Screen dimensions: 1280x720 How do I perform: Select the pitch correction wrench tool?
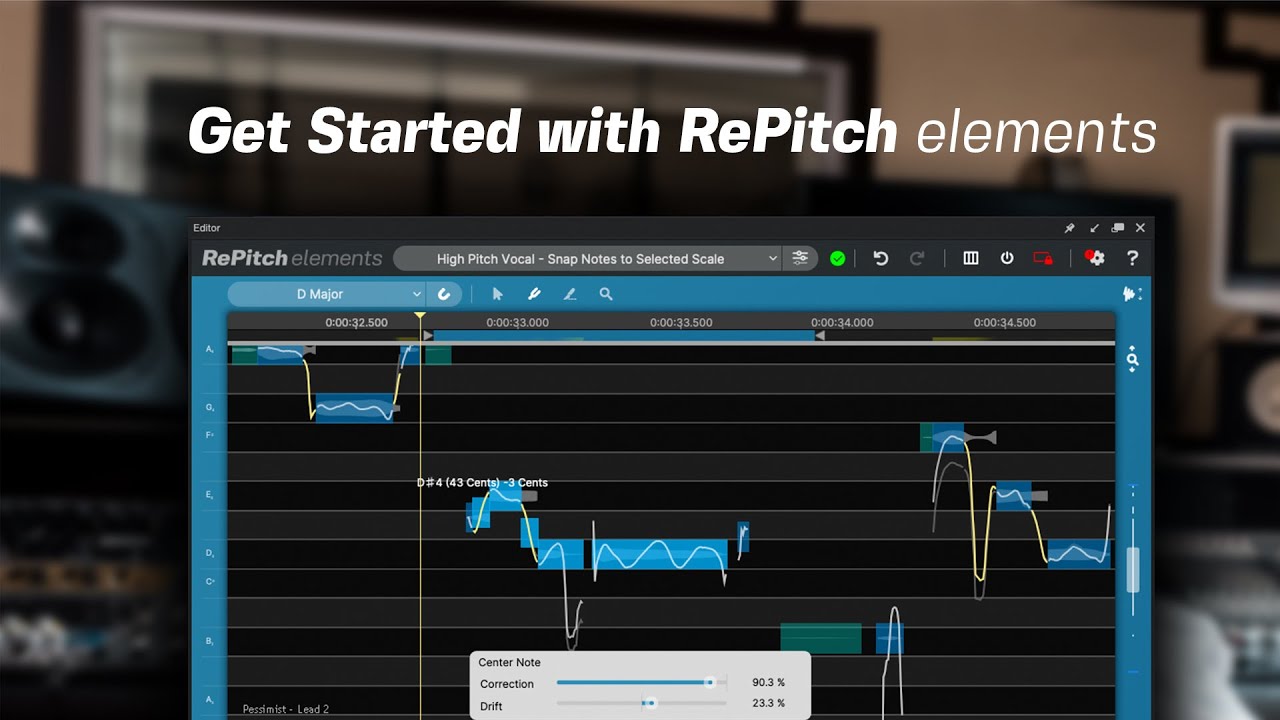coord(534,294)
